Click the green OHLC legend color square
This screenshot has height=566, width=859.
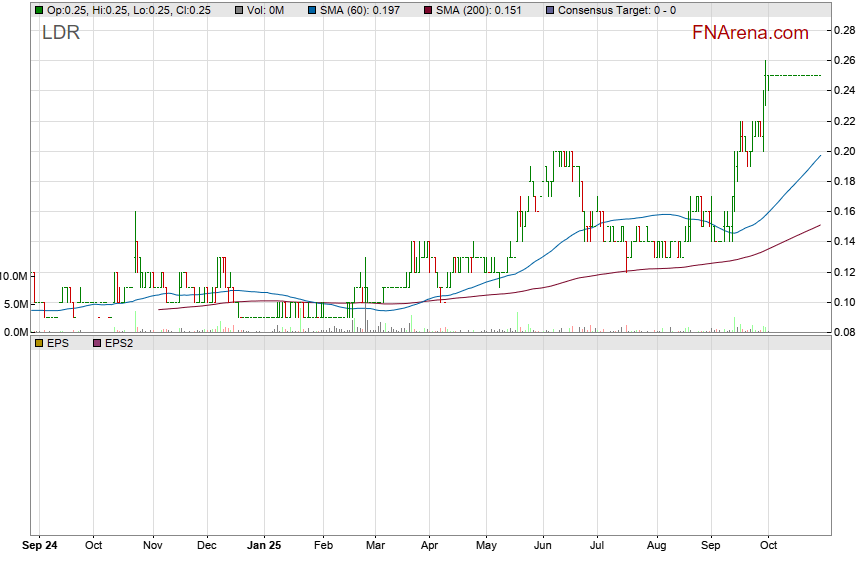[39, 10]
